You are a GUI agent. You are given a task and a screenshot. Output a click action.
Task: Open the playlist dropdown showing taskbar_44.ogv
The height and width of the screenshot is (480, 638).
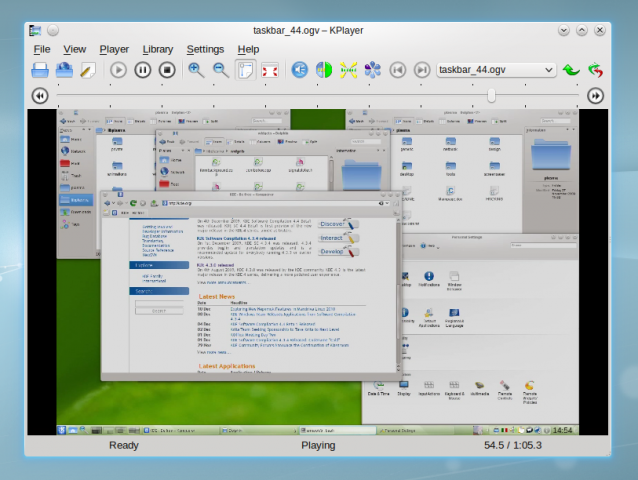[x=497, y=70]
